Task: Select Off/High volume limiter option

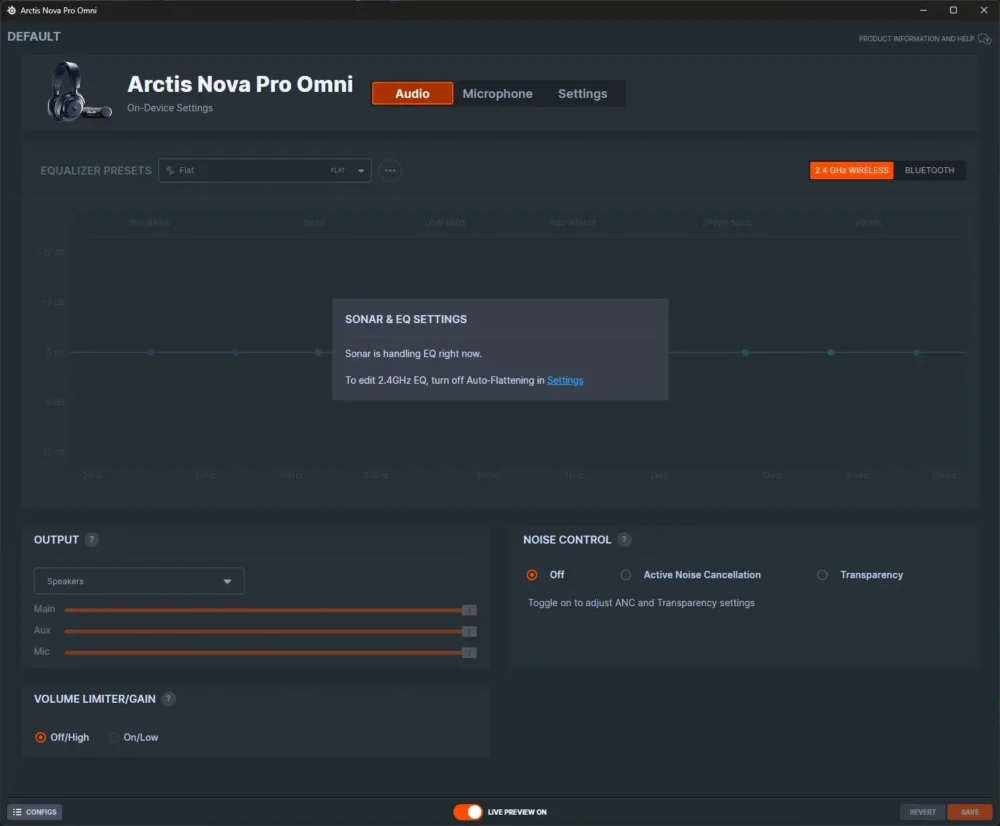Action: [40, 737]
